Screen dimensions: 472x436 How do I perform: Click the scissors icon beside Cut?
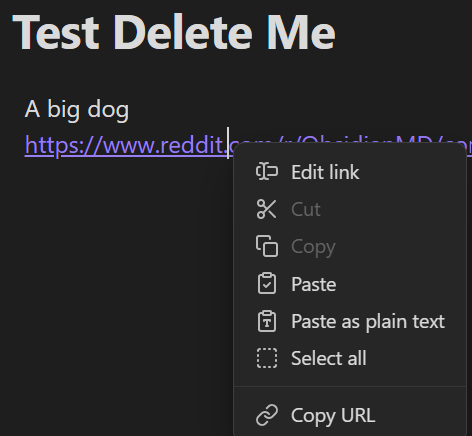(x=267, y=209)
